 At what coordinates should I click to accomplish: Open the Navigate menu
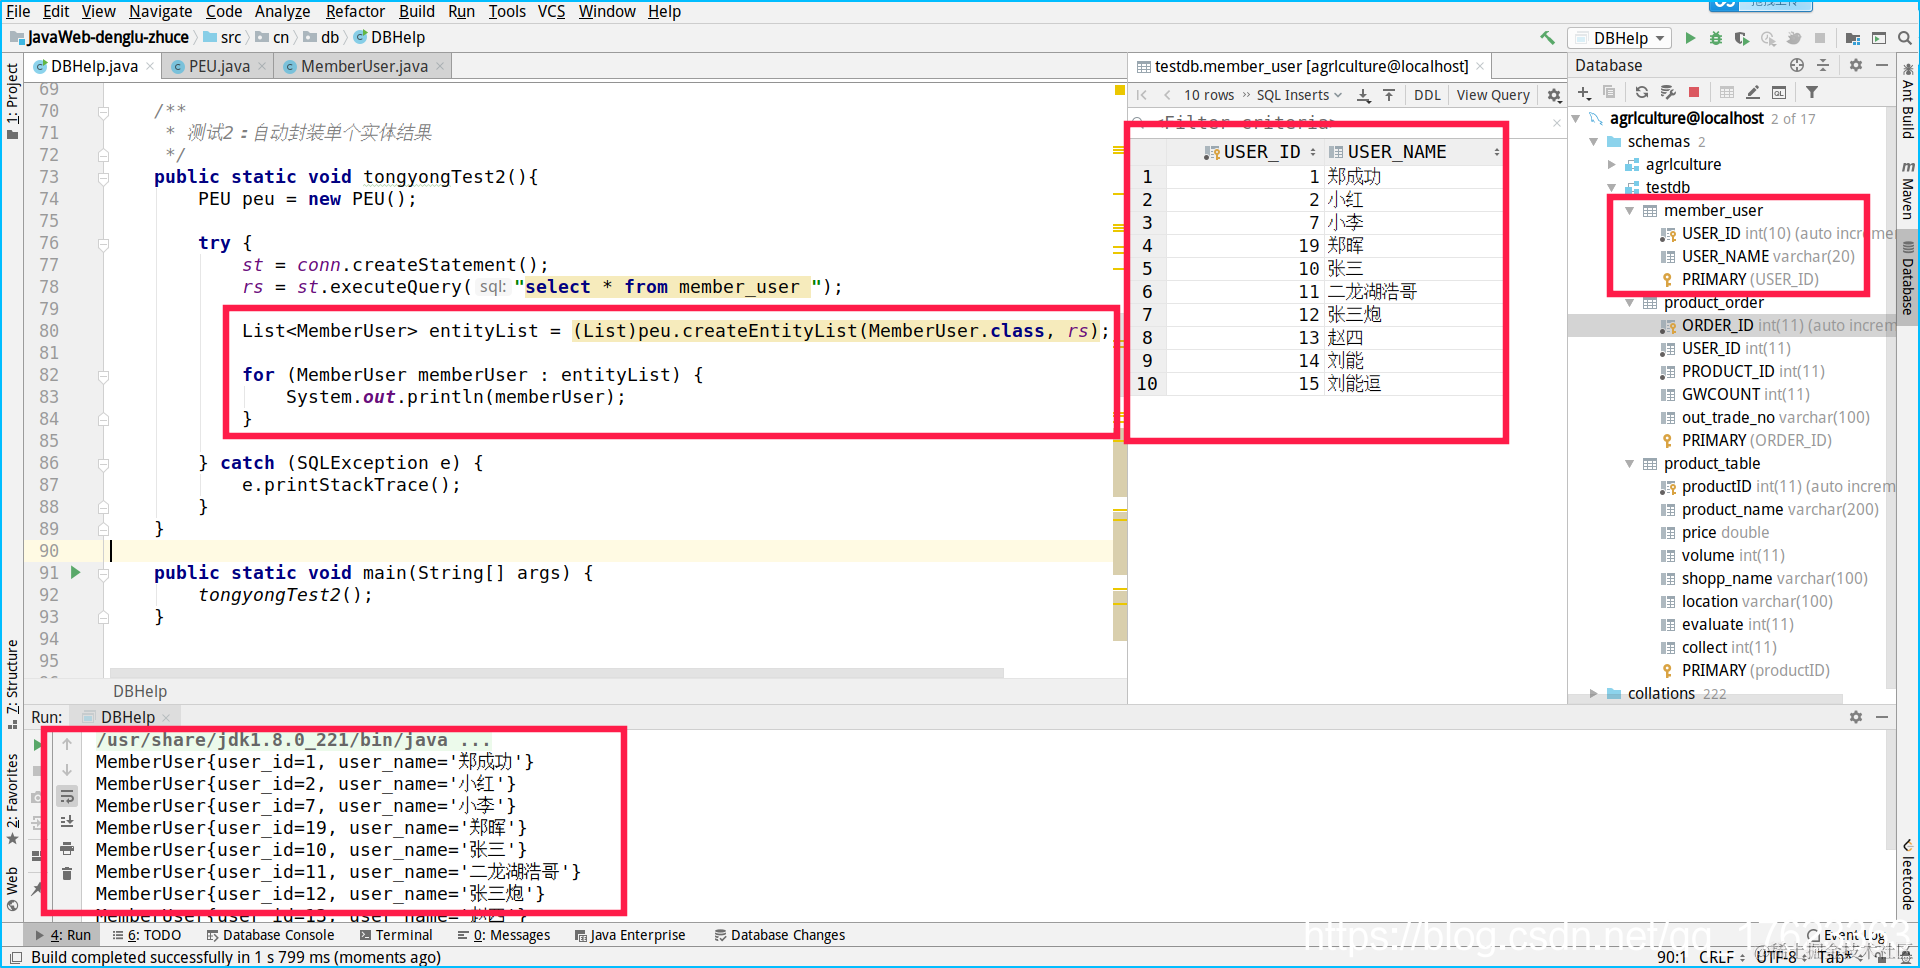[x=160, y=11]
